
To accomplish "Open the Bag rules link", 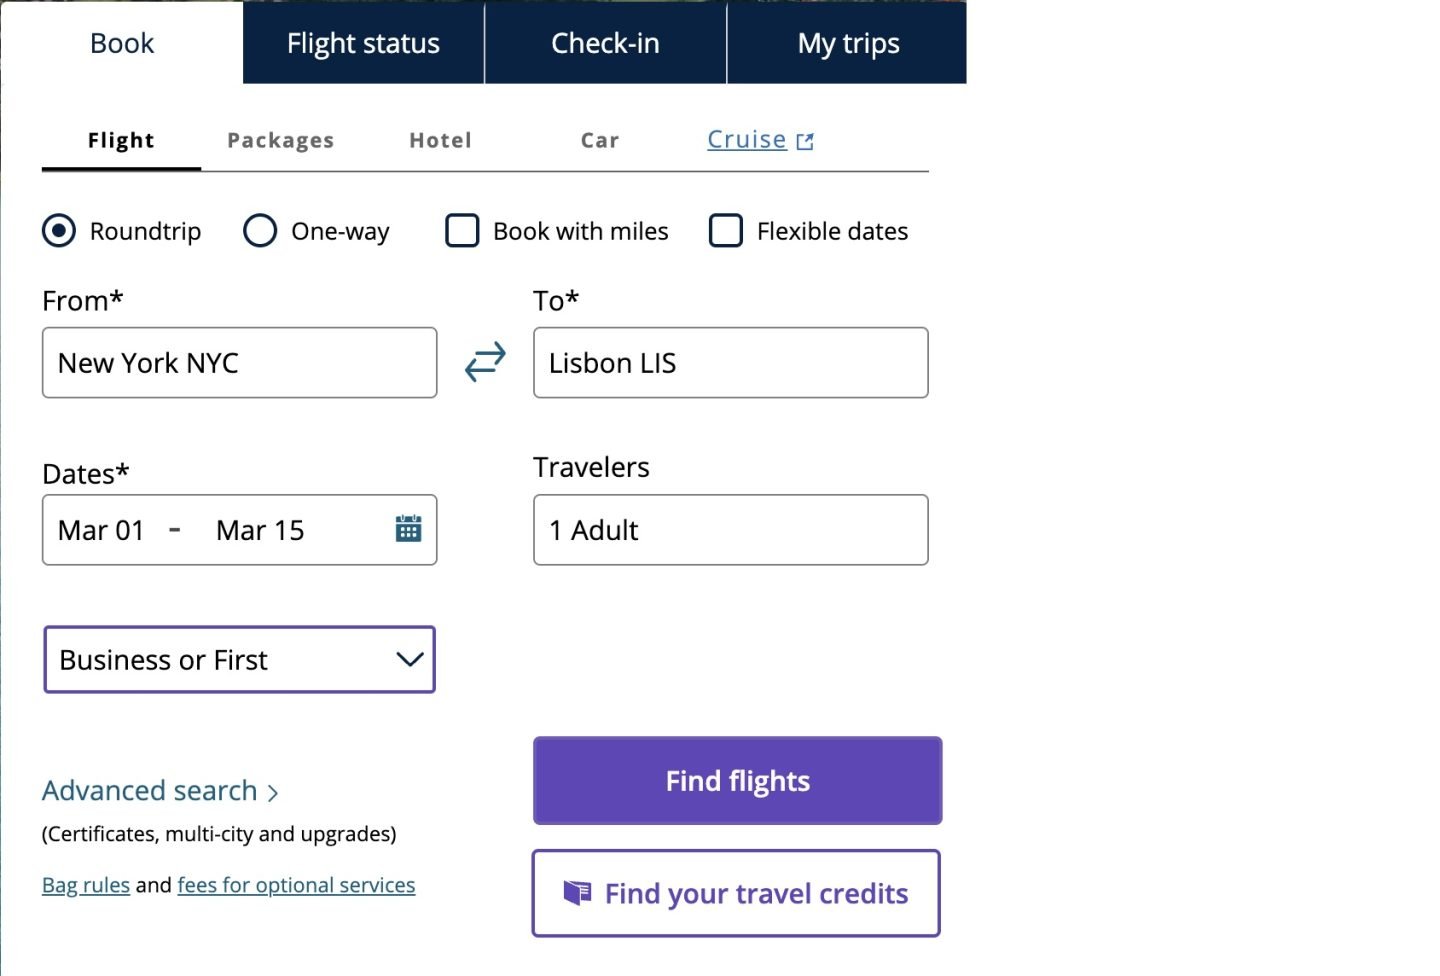I will point(86,885).
